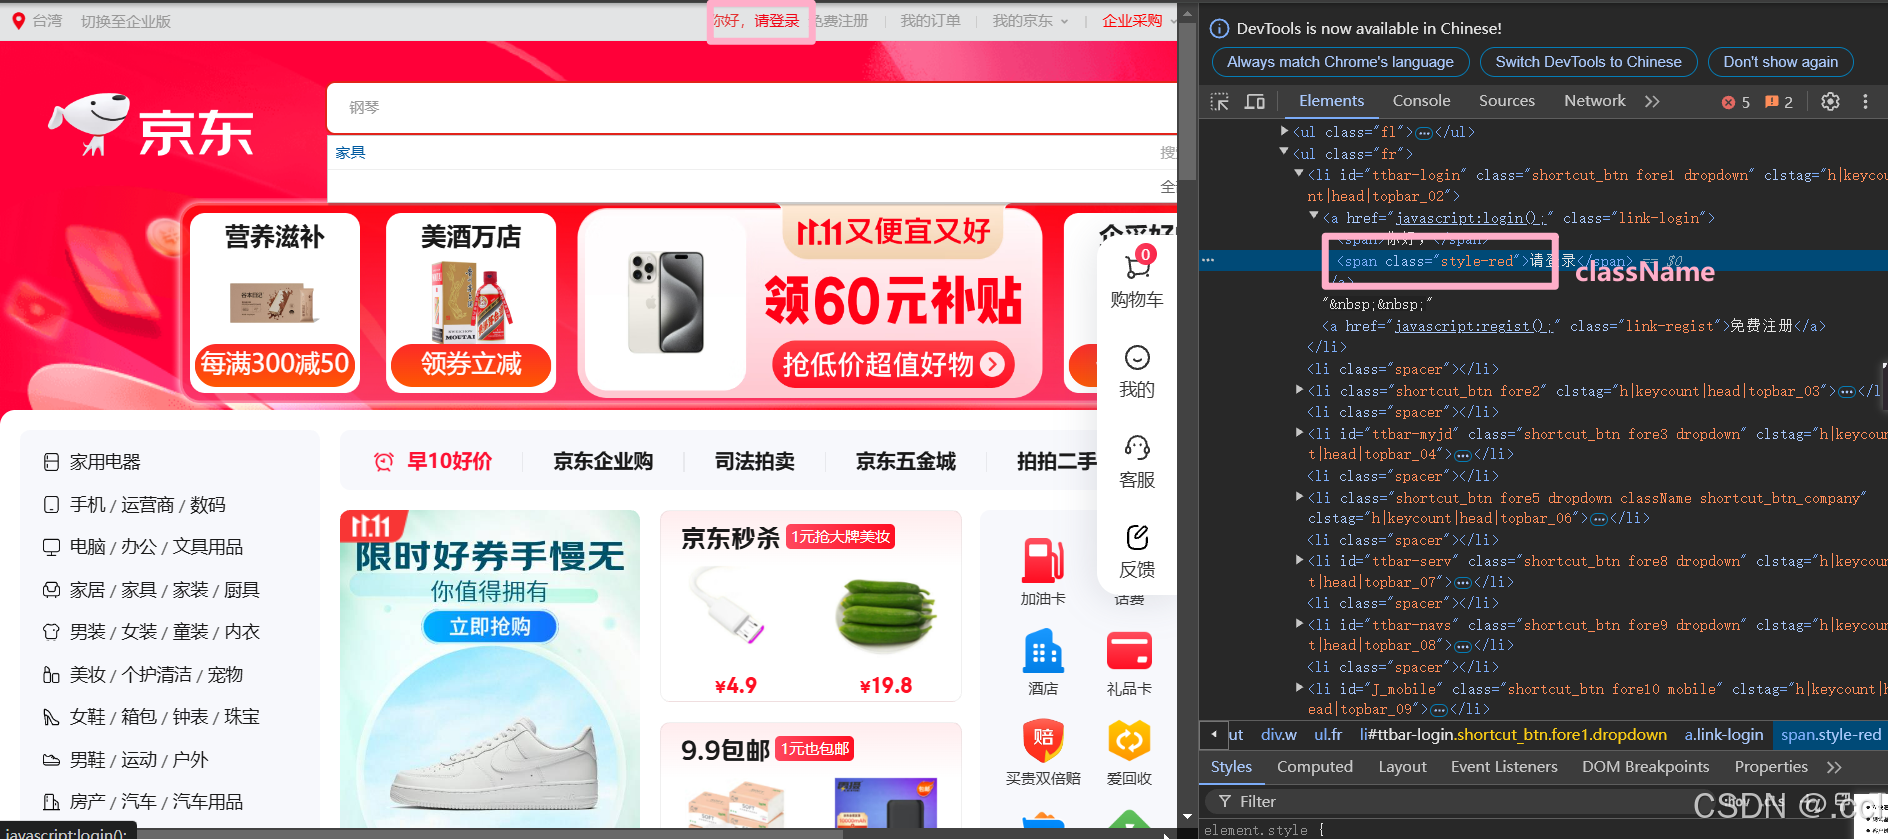Click the 酒店 building icon

point(1043,651)
